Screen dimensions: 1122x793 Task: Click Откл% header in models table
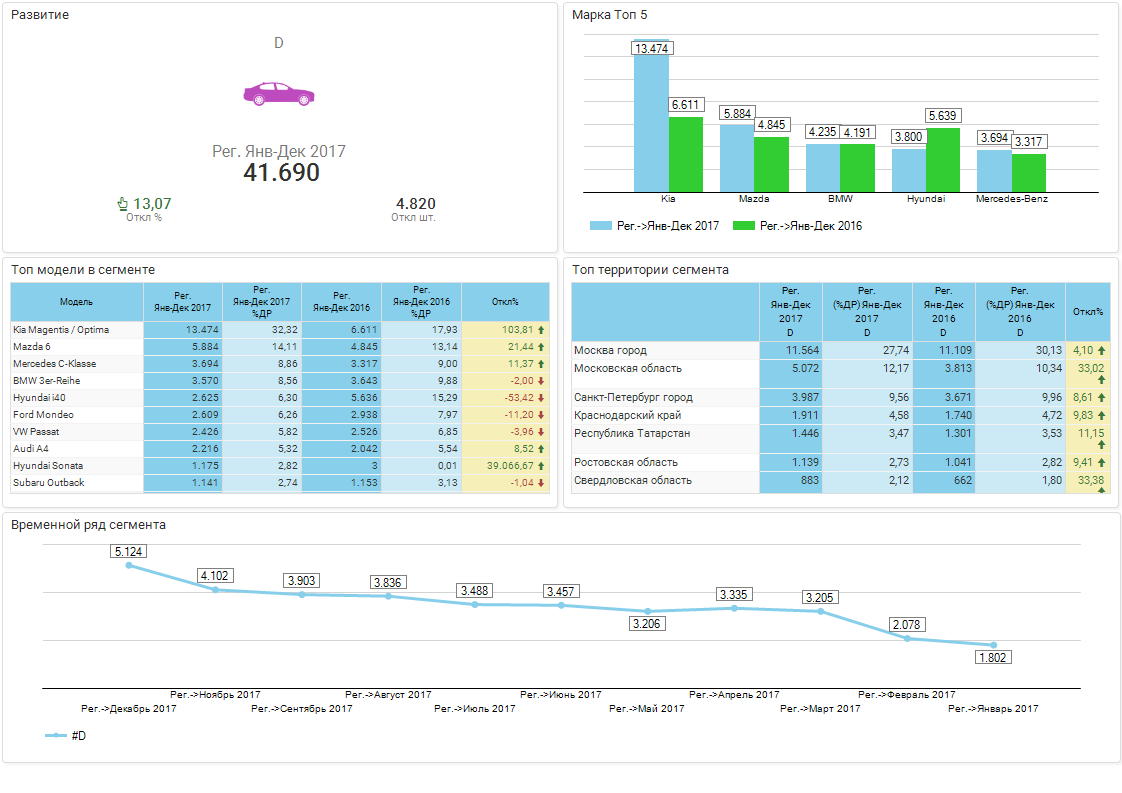pyautogui.click(x=505, y=302)
